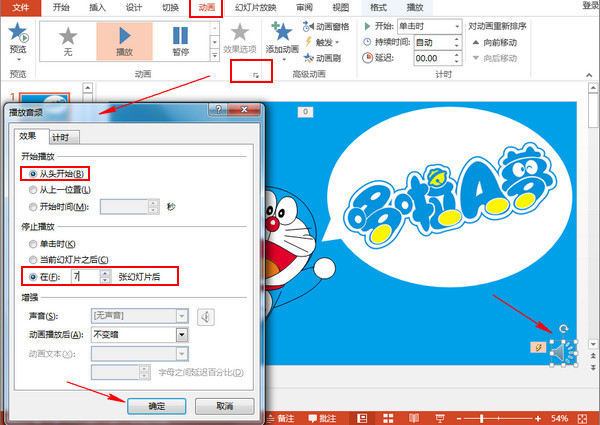Click 取消 cancel button in dialog

[225, 406]
